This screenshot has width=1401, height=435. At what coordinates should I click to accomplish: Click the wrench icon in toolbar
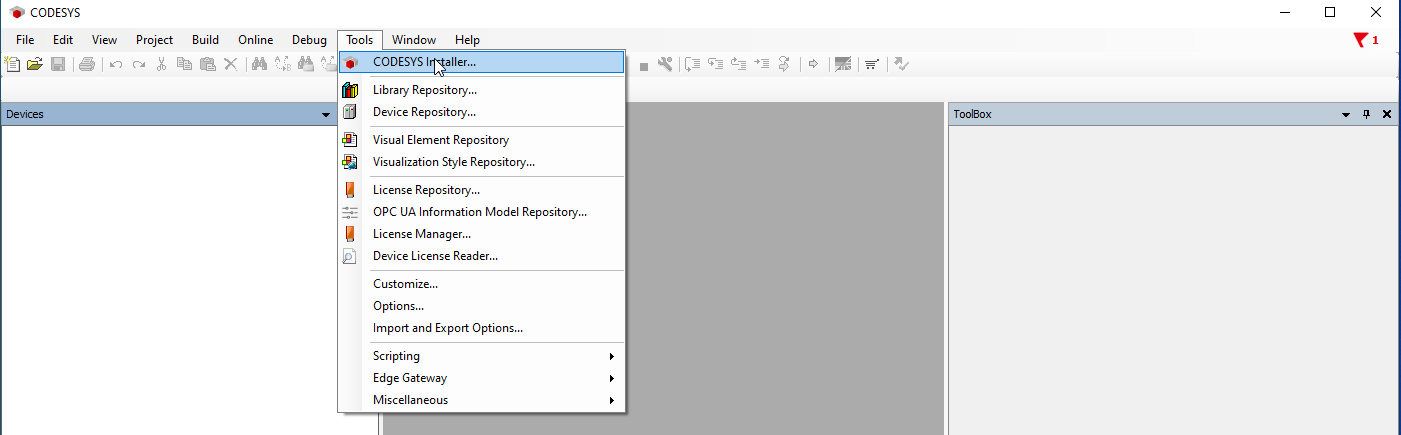point(665,64)
